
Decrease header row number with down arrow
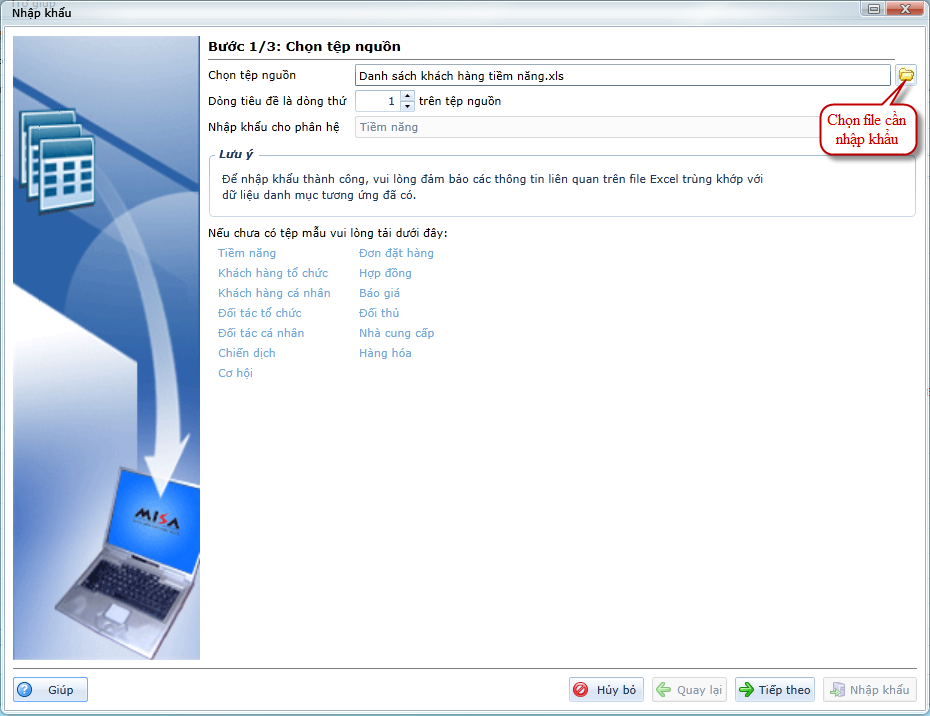click(x=407, y=105)
